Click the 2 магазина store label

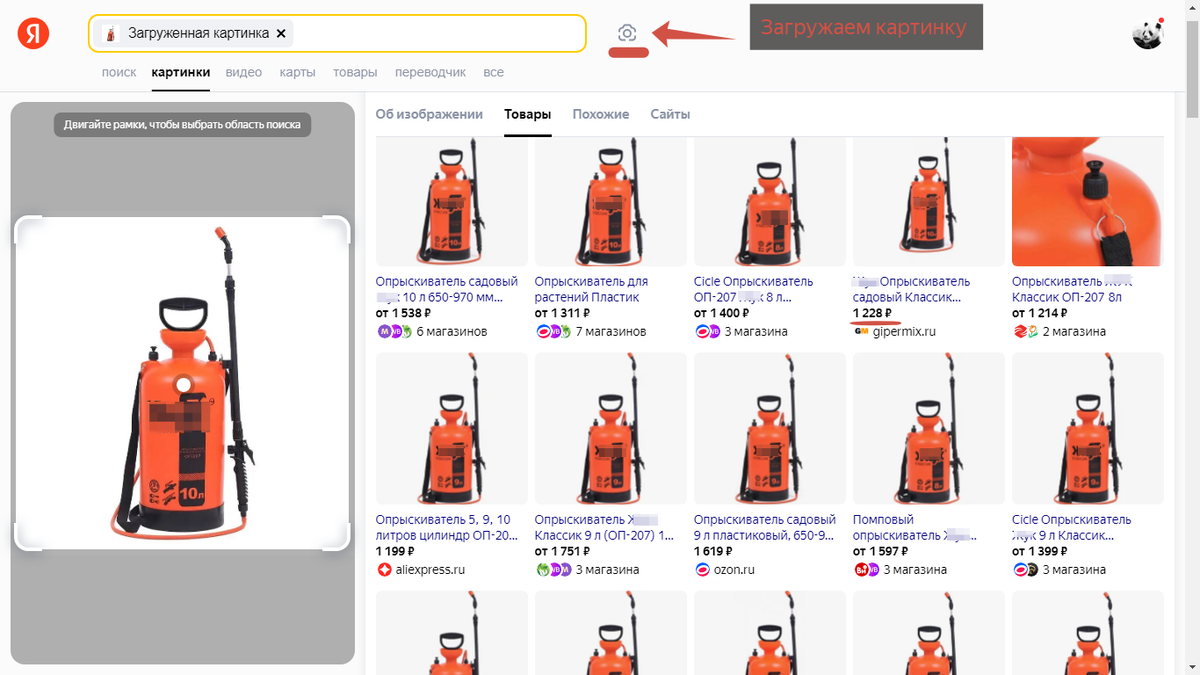(x=1075, y=331)
